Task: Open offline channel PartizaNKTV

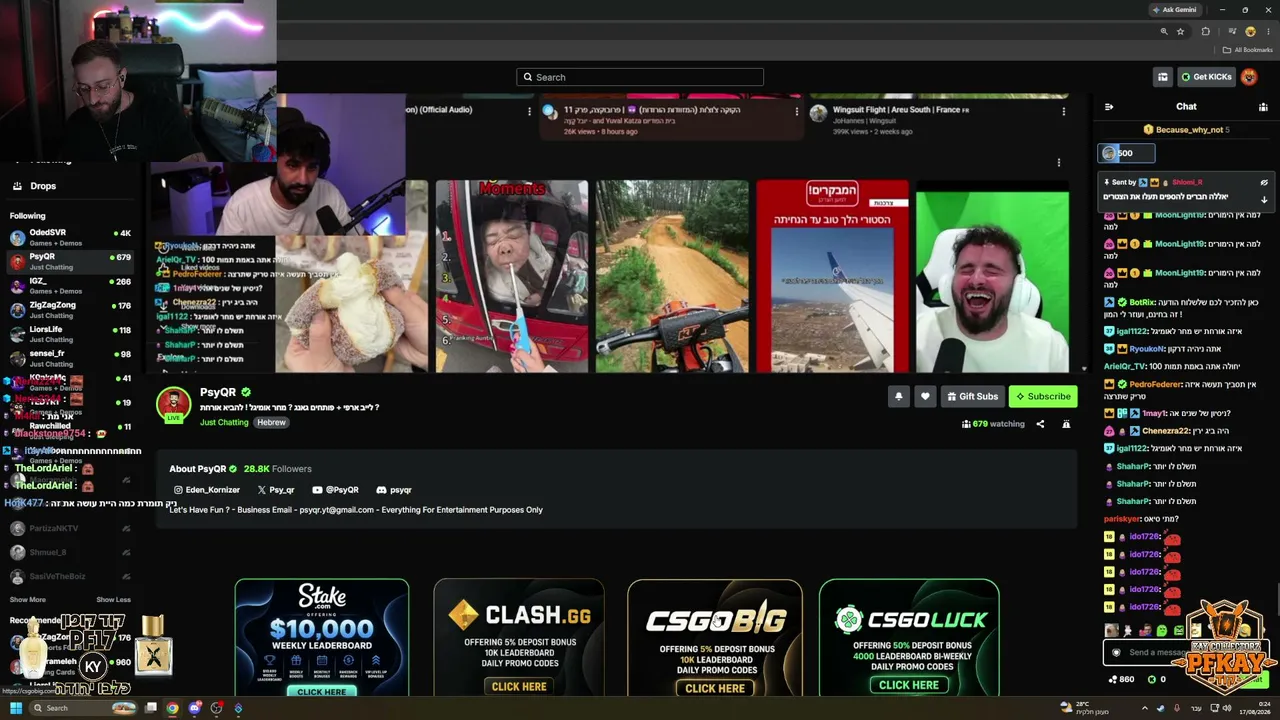Action: pos(70,528)
